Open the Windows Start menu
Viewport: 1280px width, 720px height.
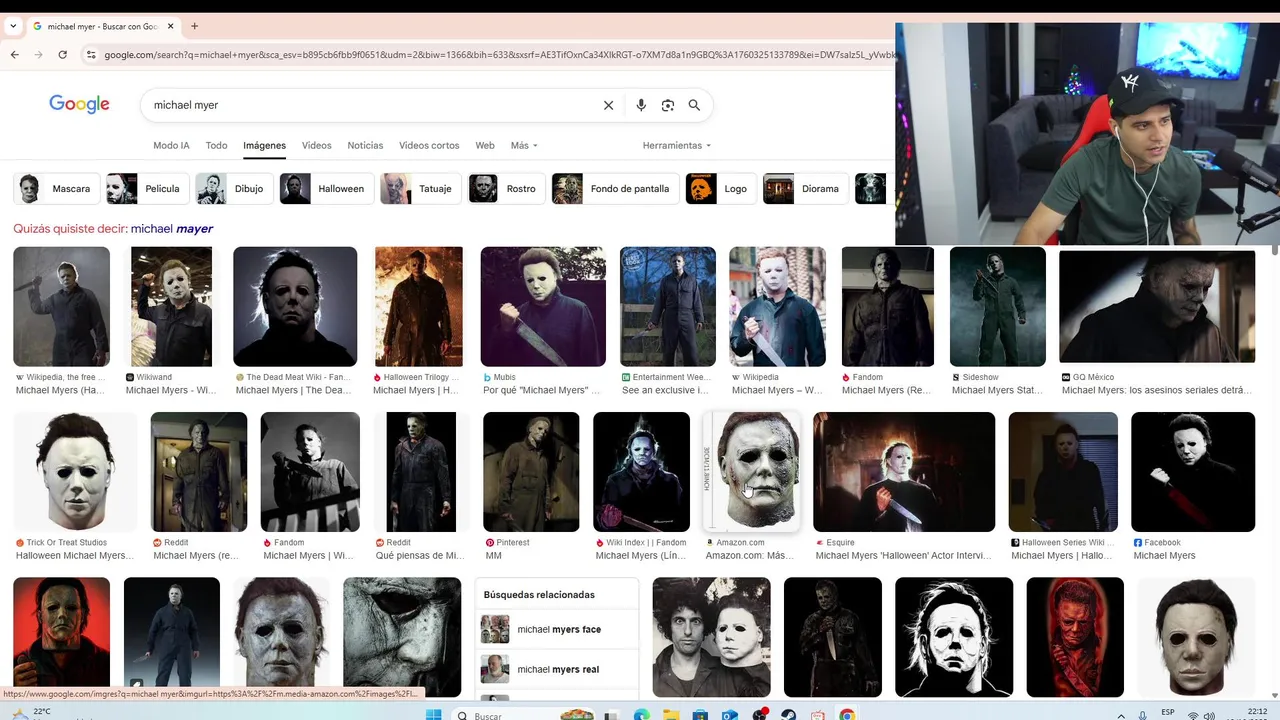pyautogui.click(x=433, y=714)
